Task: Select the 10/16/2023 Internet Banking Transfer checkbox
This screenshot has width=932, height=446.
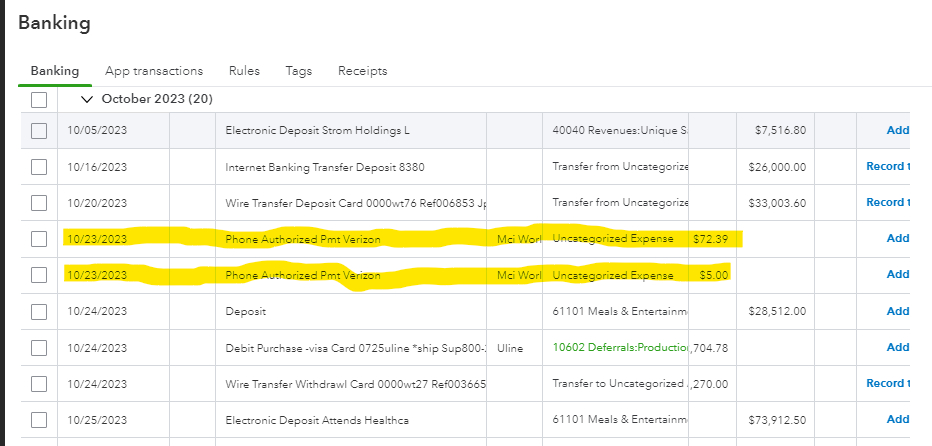Action: coord(39,166)
